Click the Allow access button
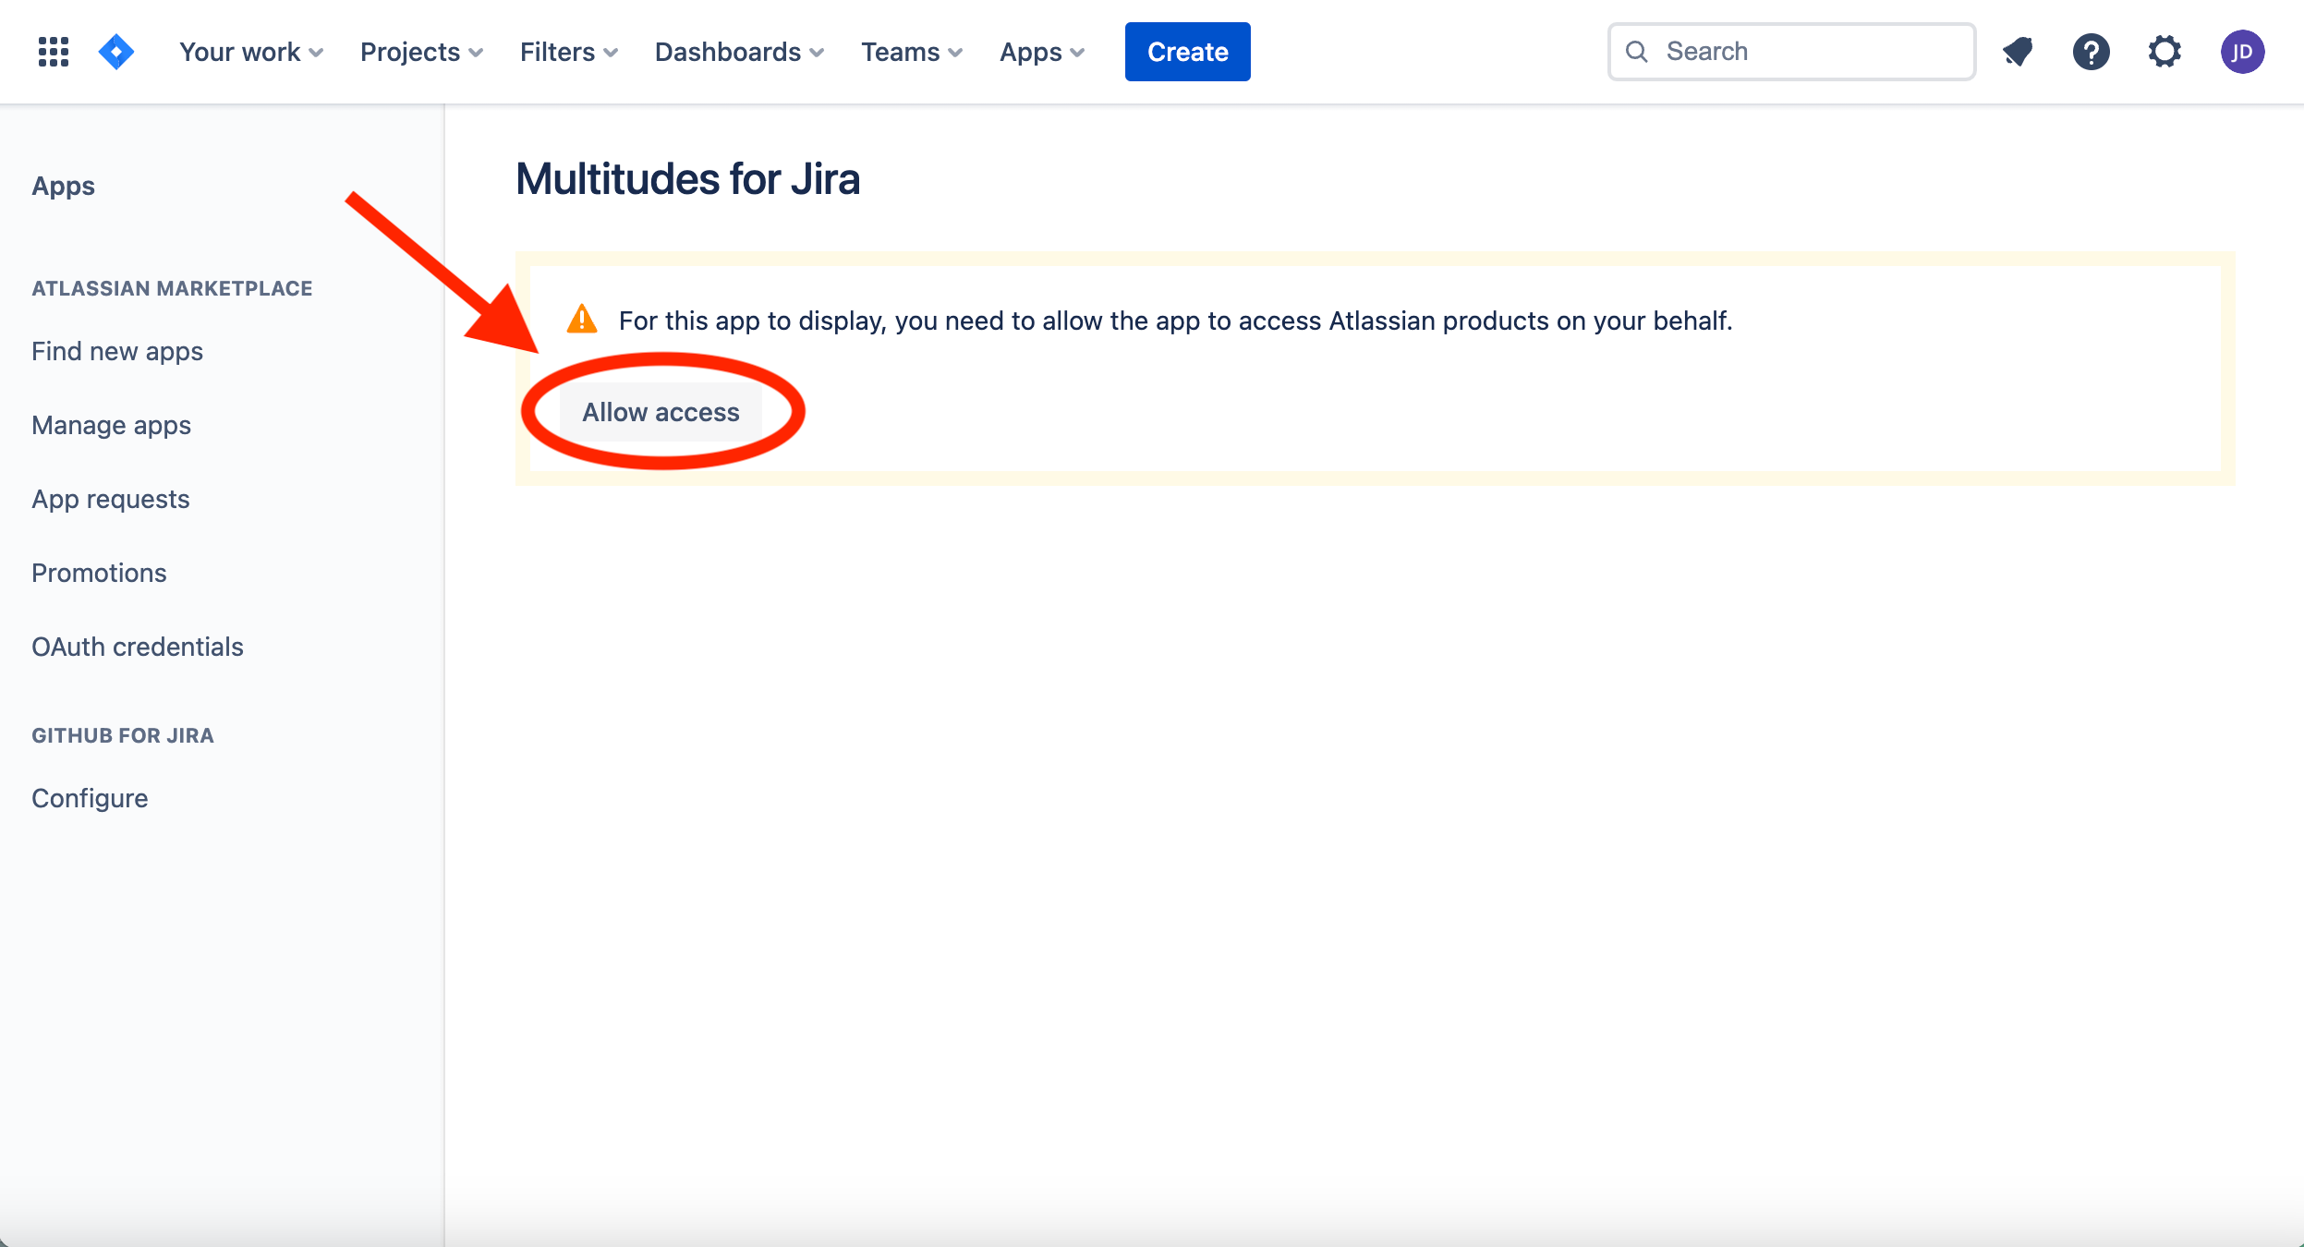The height and width of the screenshot is (1247, 2304). pos(660,412)
